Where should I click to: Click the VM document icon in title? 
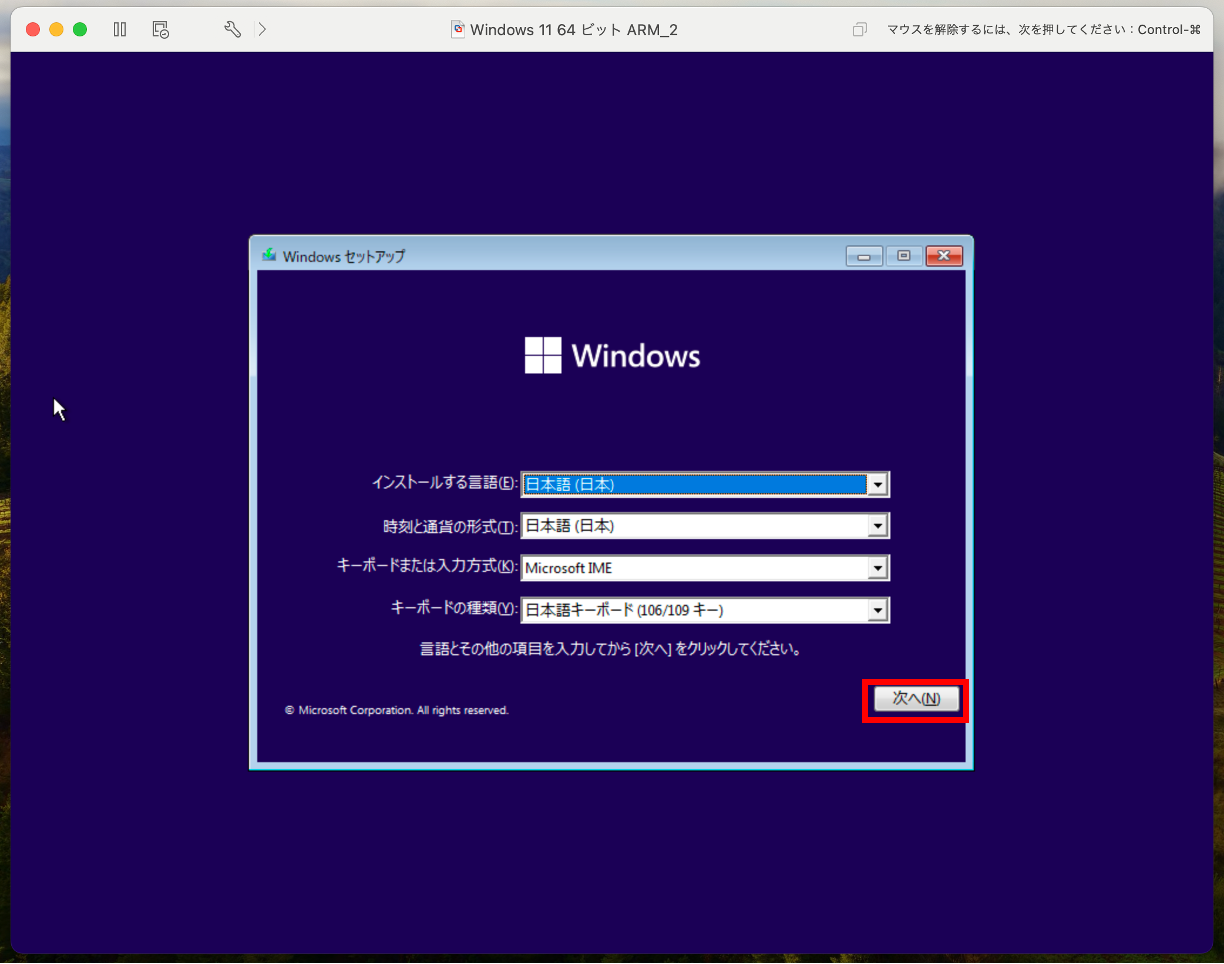[x=458, y=29]
